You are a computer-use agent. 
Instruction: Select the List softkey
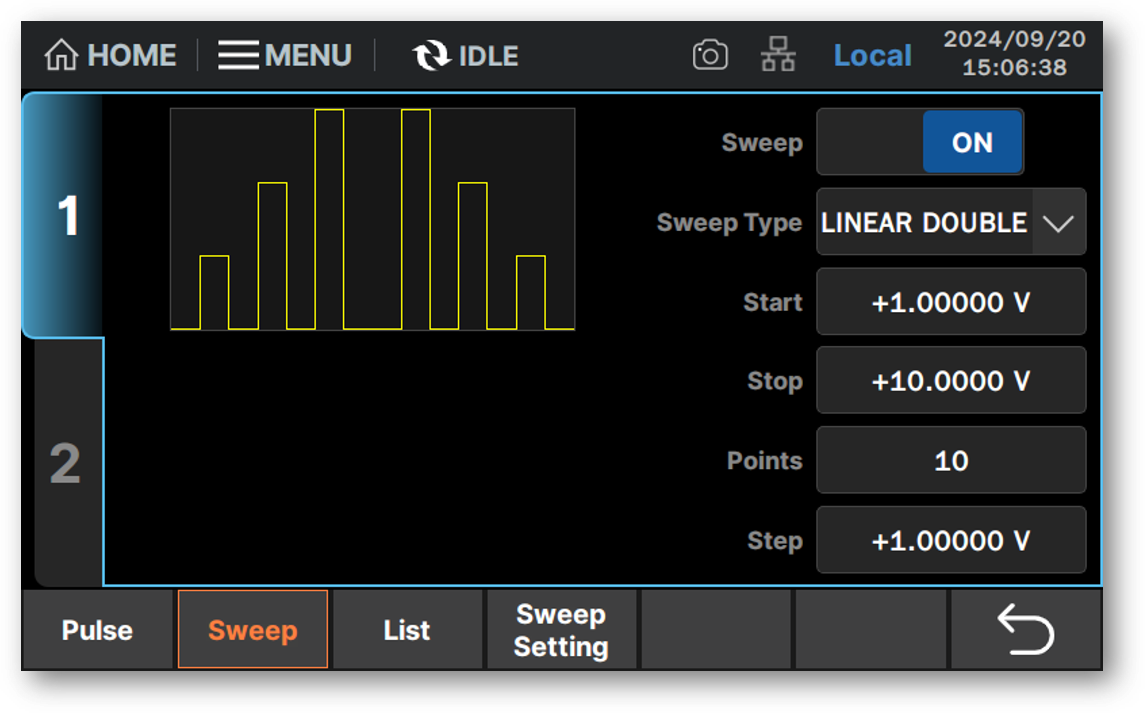click(407, 630)
